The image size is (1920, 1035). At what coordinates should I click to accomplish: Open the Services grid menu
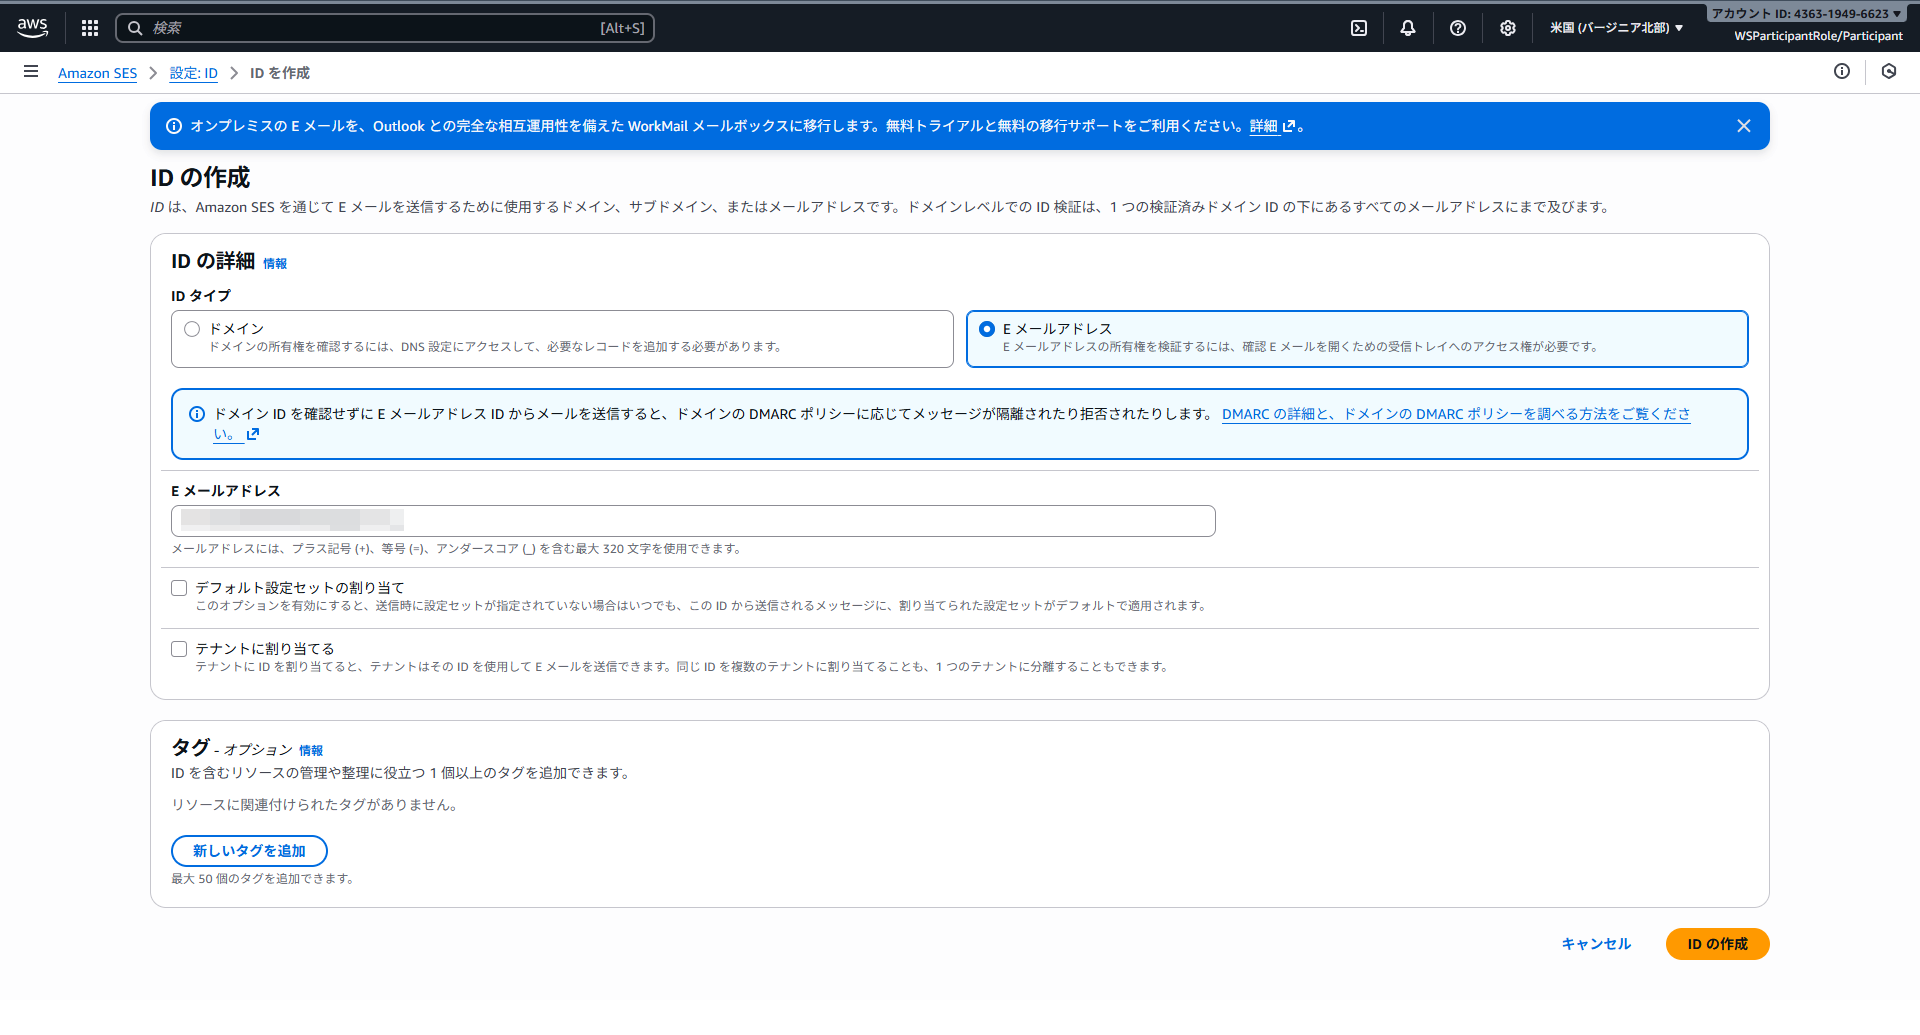click(90, 27)
